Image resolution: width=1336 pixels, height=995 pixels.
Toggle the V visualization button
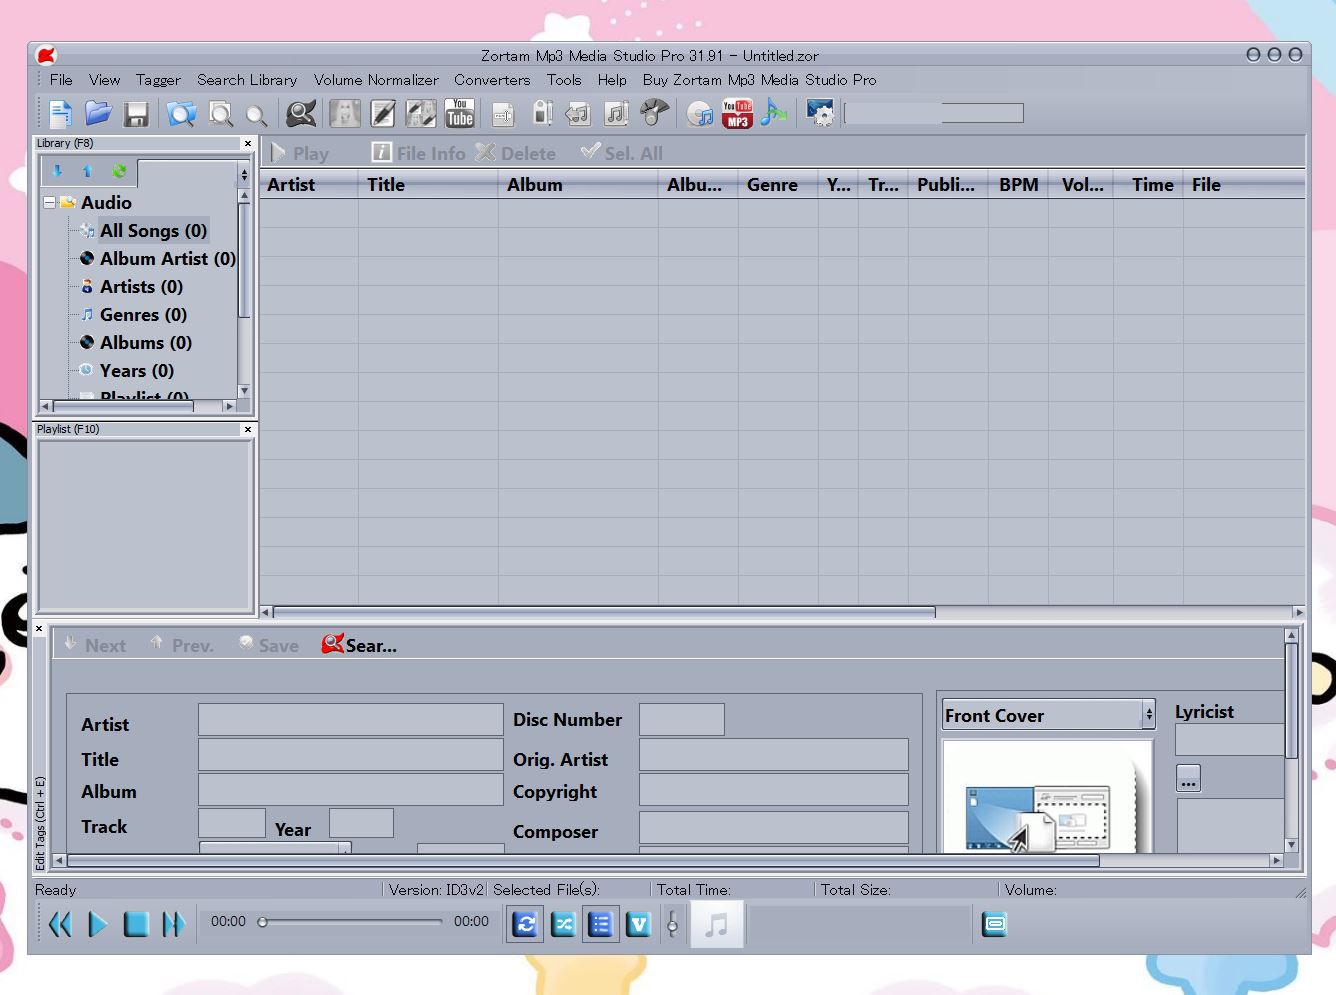[x=638, y=924]
